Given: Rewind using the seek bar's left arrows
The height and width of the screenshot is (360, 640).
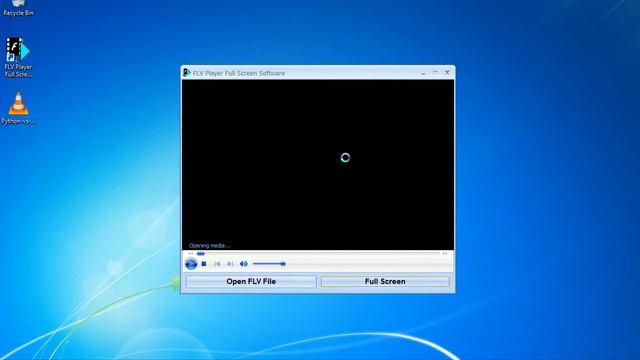Looking at the screenshot, I should [x=191, y=253].
